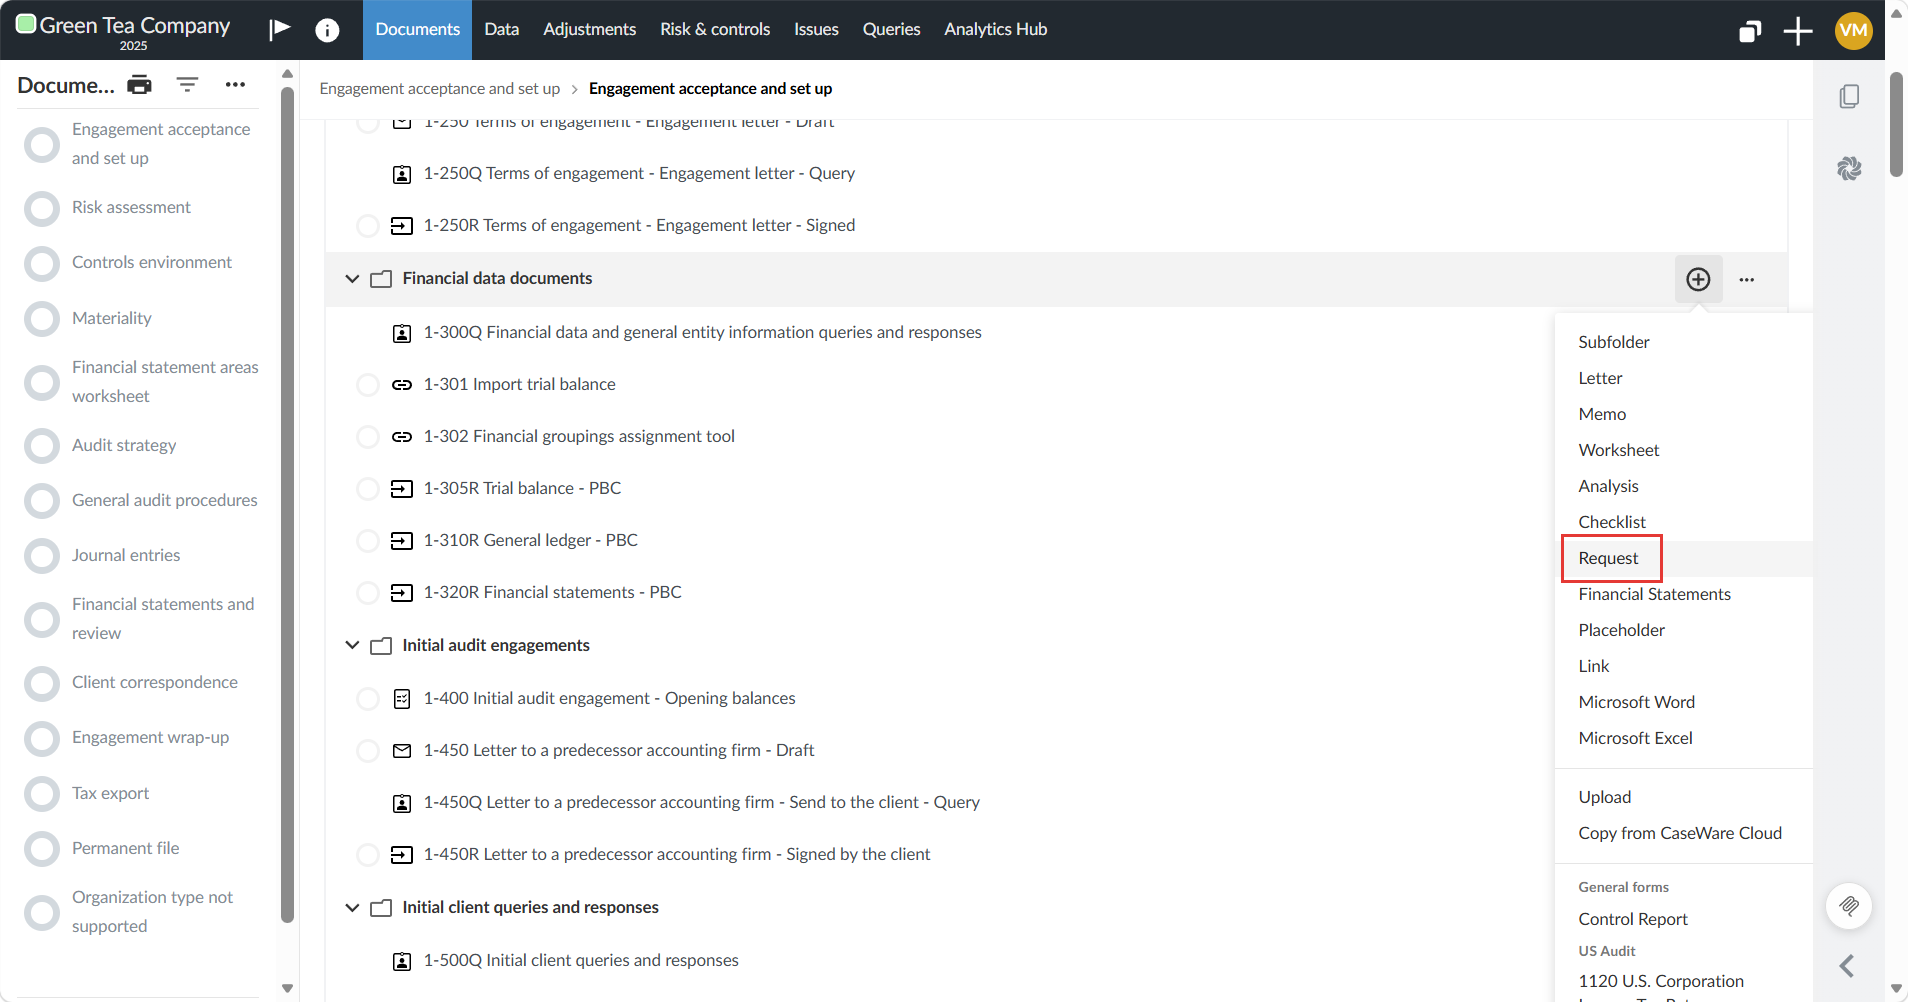Open the Analytics Hub tab
The height and width of the screenshot is (1002, 1908).
click(x=995, y=29)
